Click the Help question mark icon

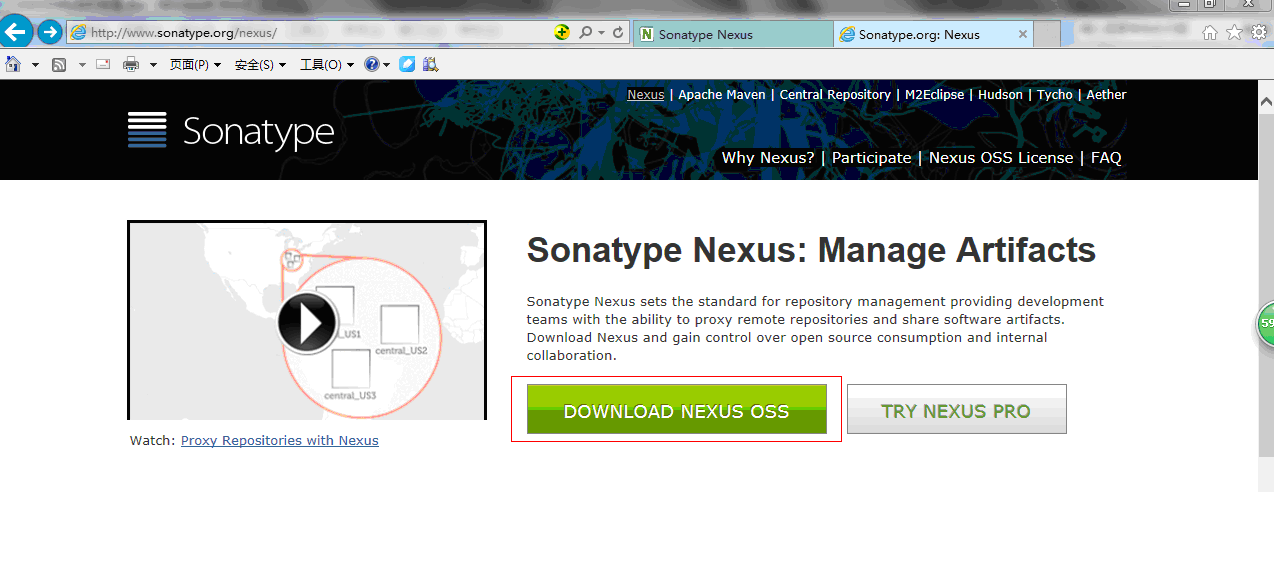372,65
